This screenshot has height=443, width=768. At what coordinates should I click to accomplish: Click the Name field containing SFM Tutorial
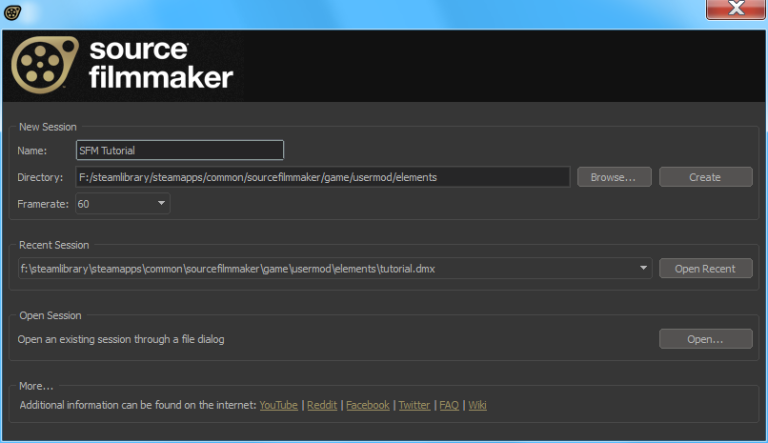tap(180, 150)
